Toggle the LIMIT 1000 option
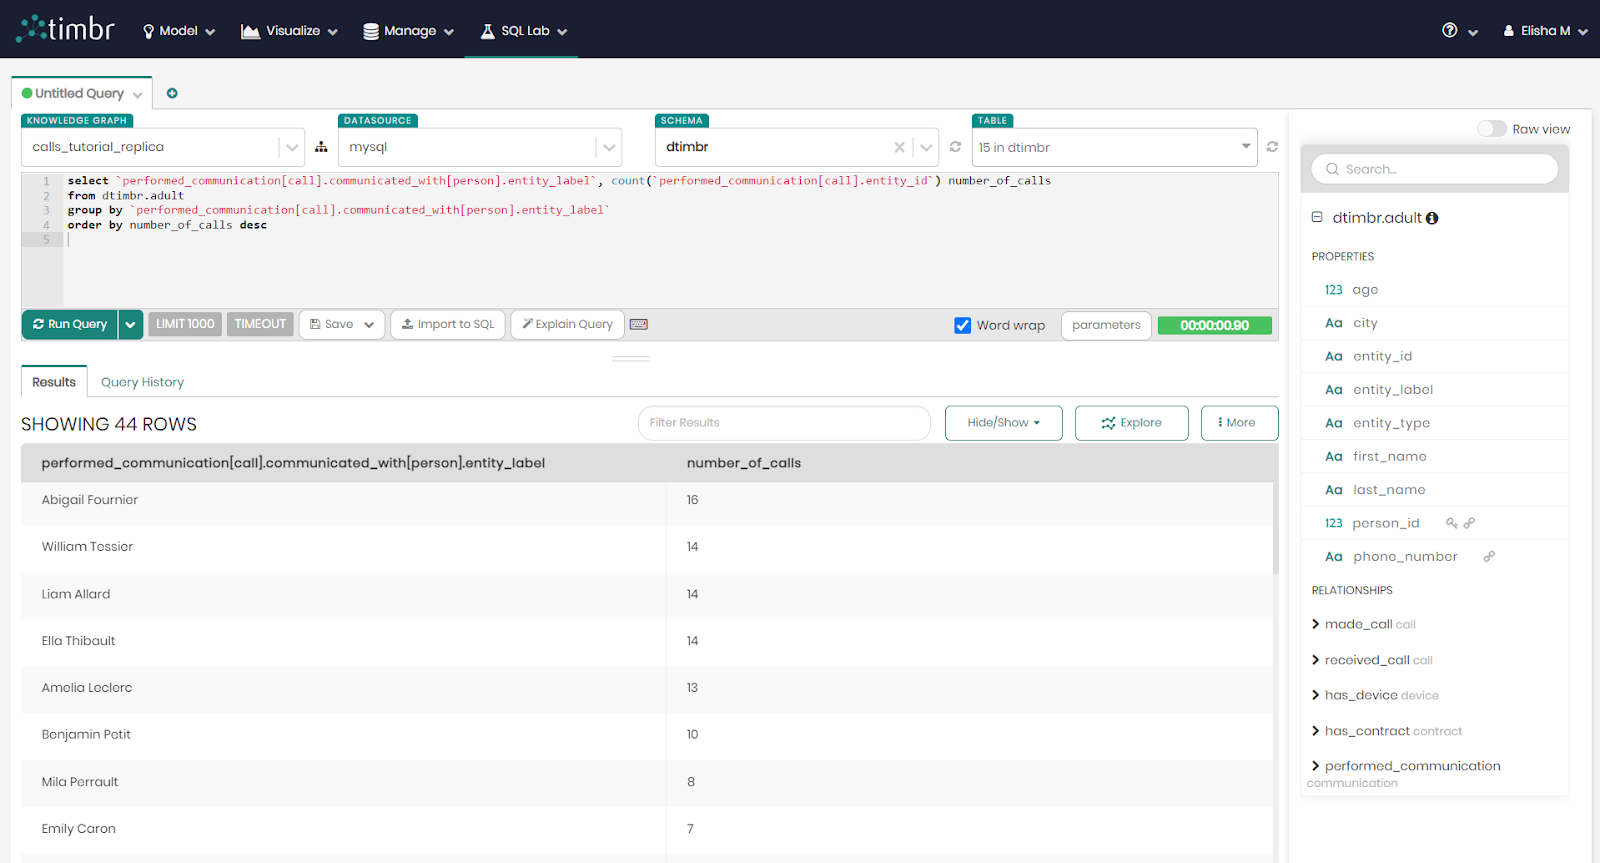 pos(185,324)
